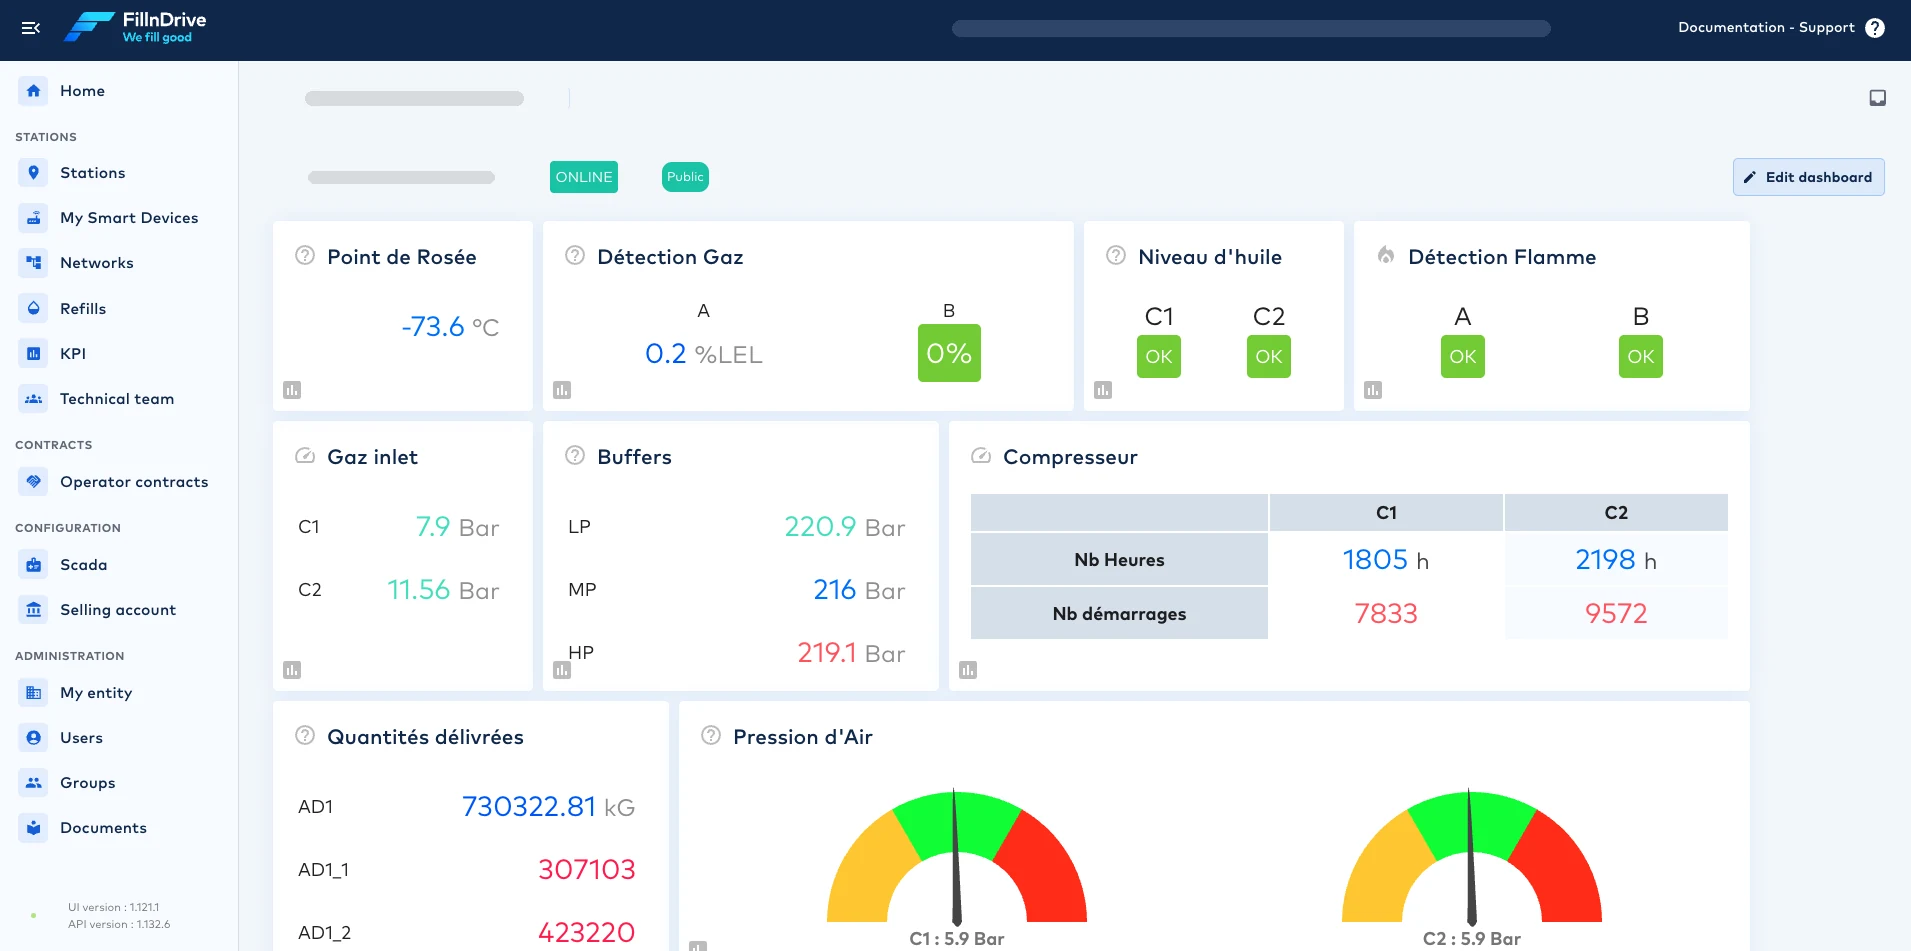Click the help icon beside Point de Rosée
This screenshot has width=1911, height=951.
[x=305, y=255]
